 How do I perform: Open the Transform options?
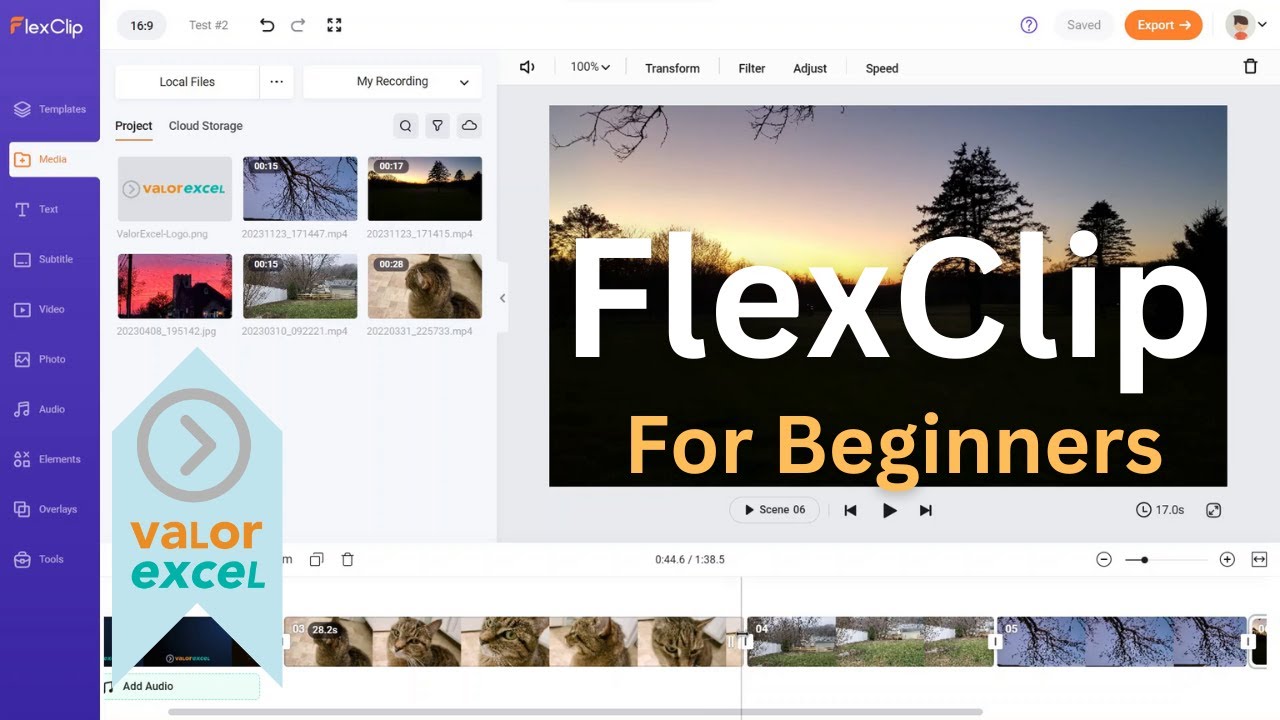coord(672,68)
